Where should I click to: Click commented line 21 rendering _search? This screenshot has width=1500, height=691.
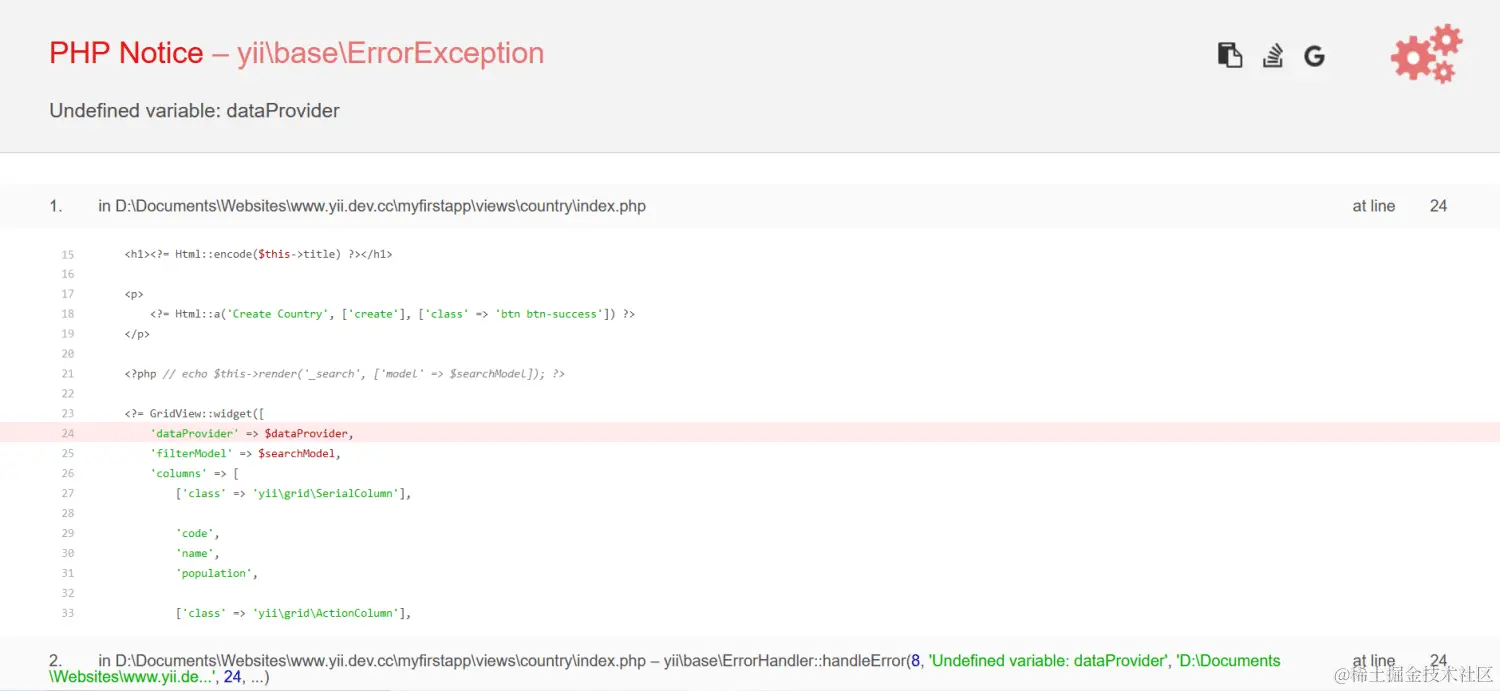click(x=345, y=374)
